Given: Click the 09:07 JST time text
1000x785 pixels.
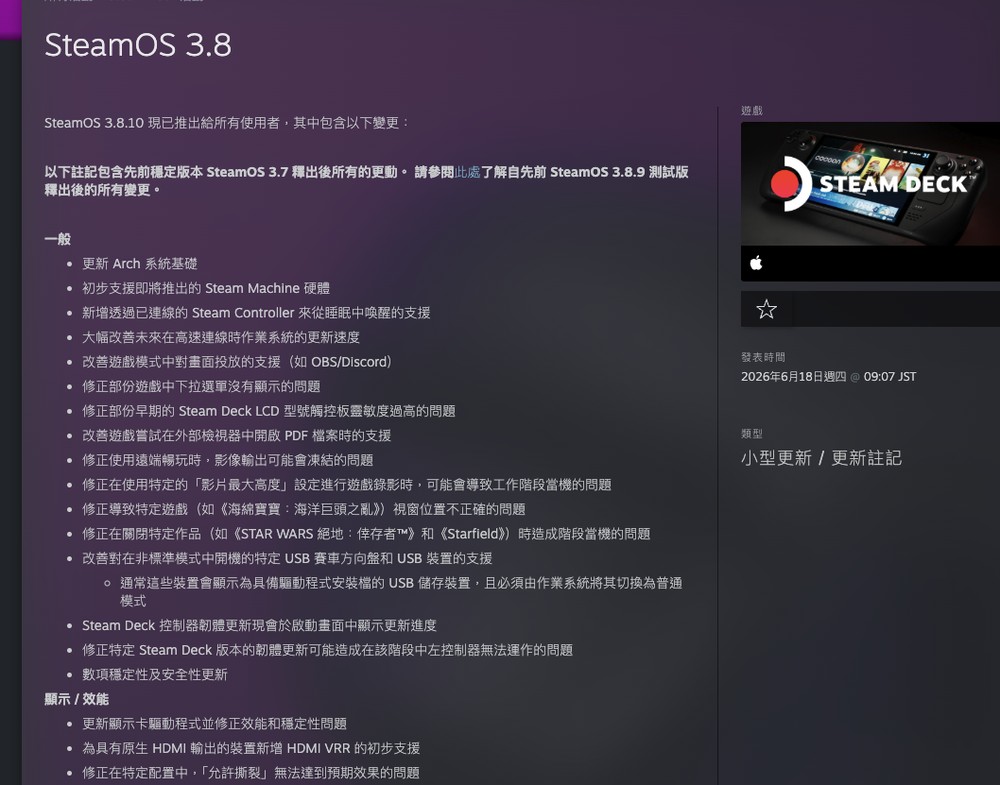Looking at the screenshot, I should (890, 377).
